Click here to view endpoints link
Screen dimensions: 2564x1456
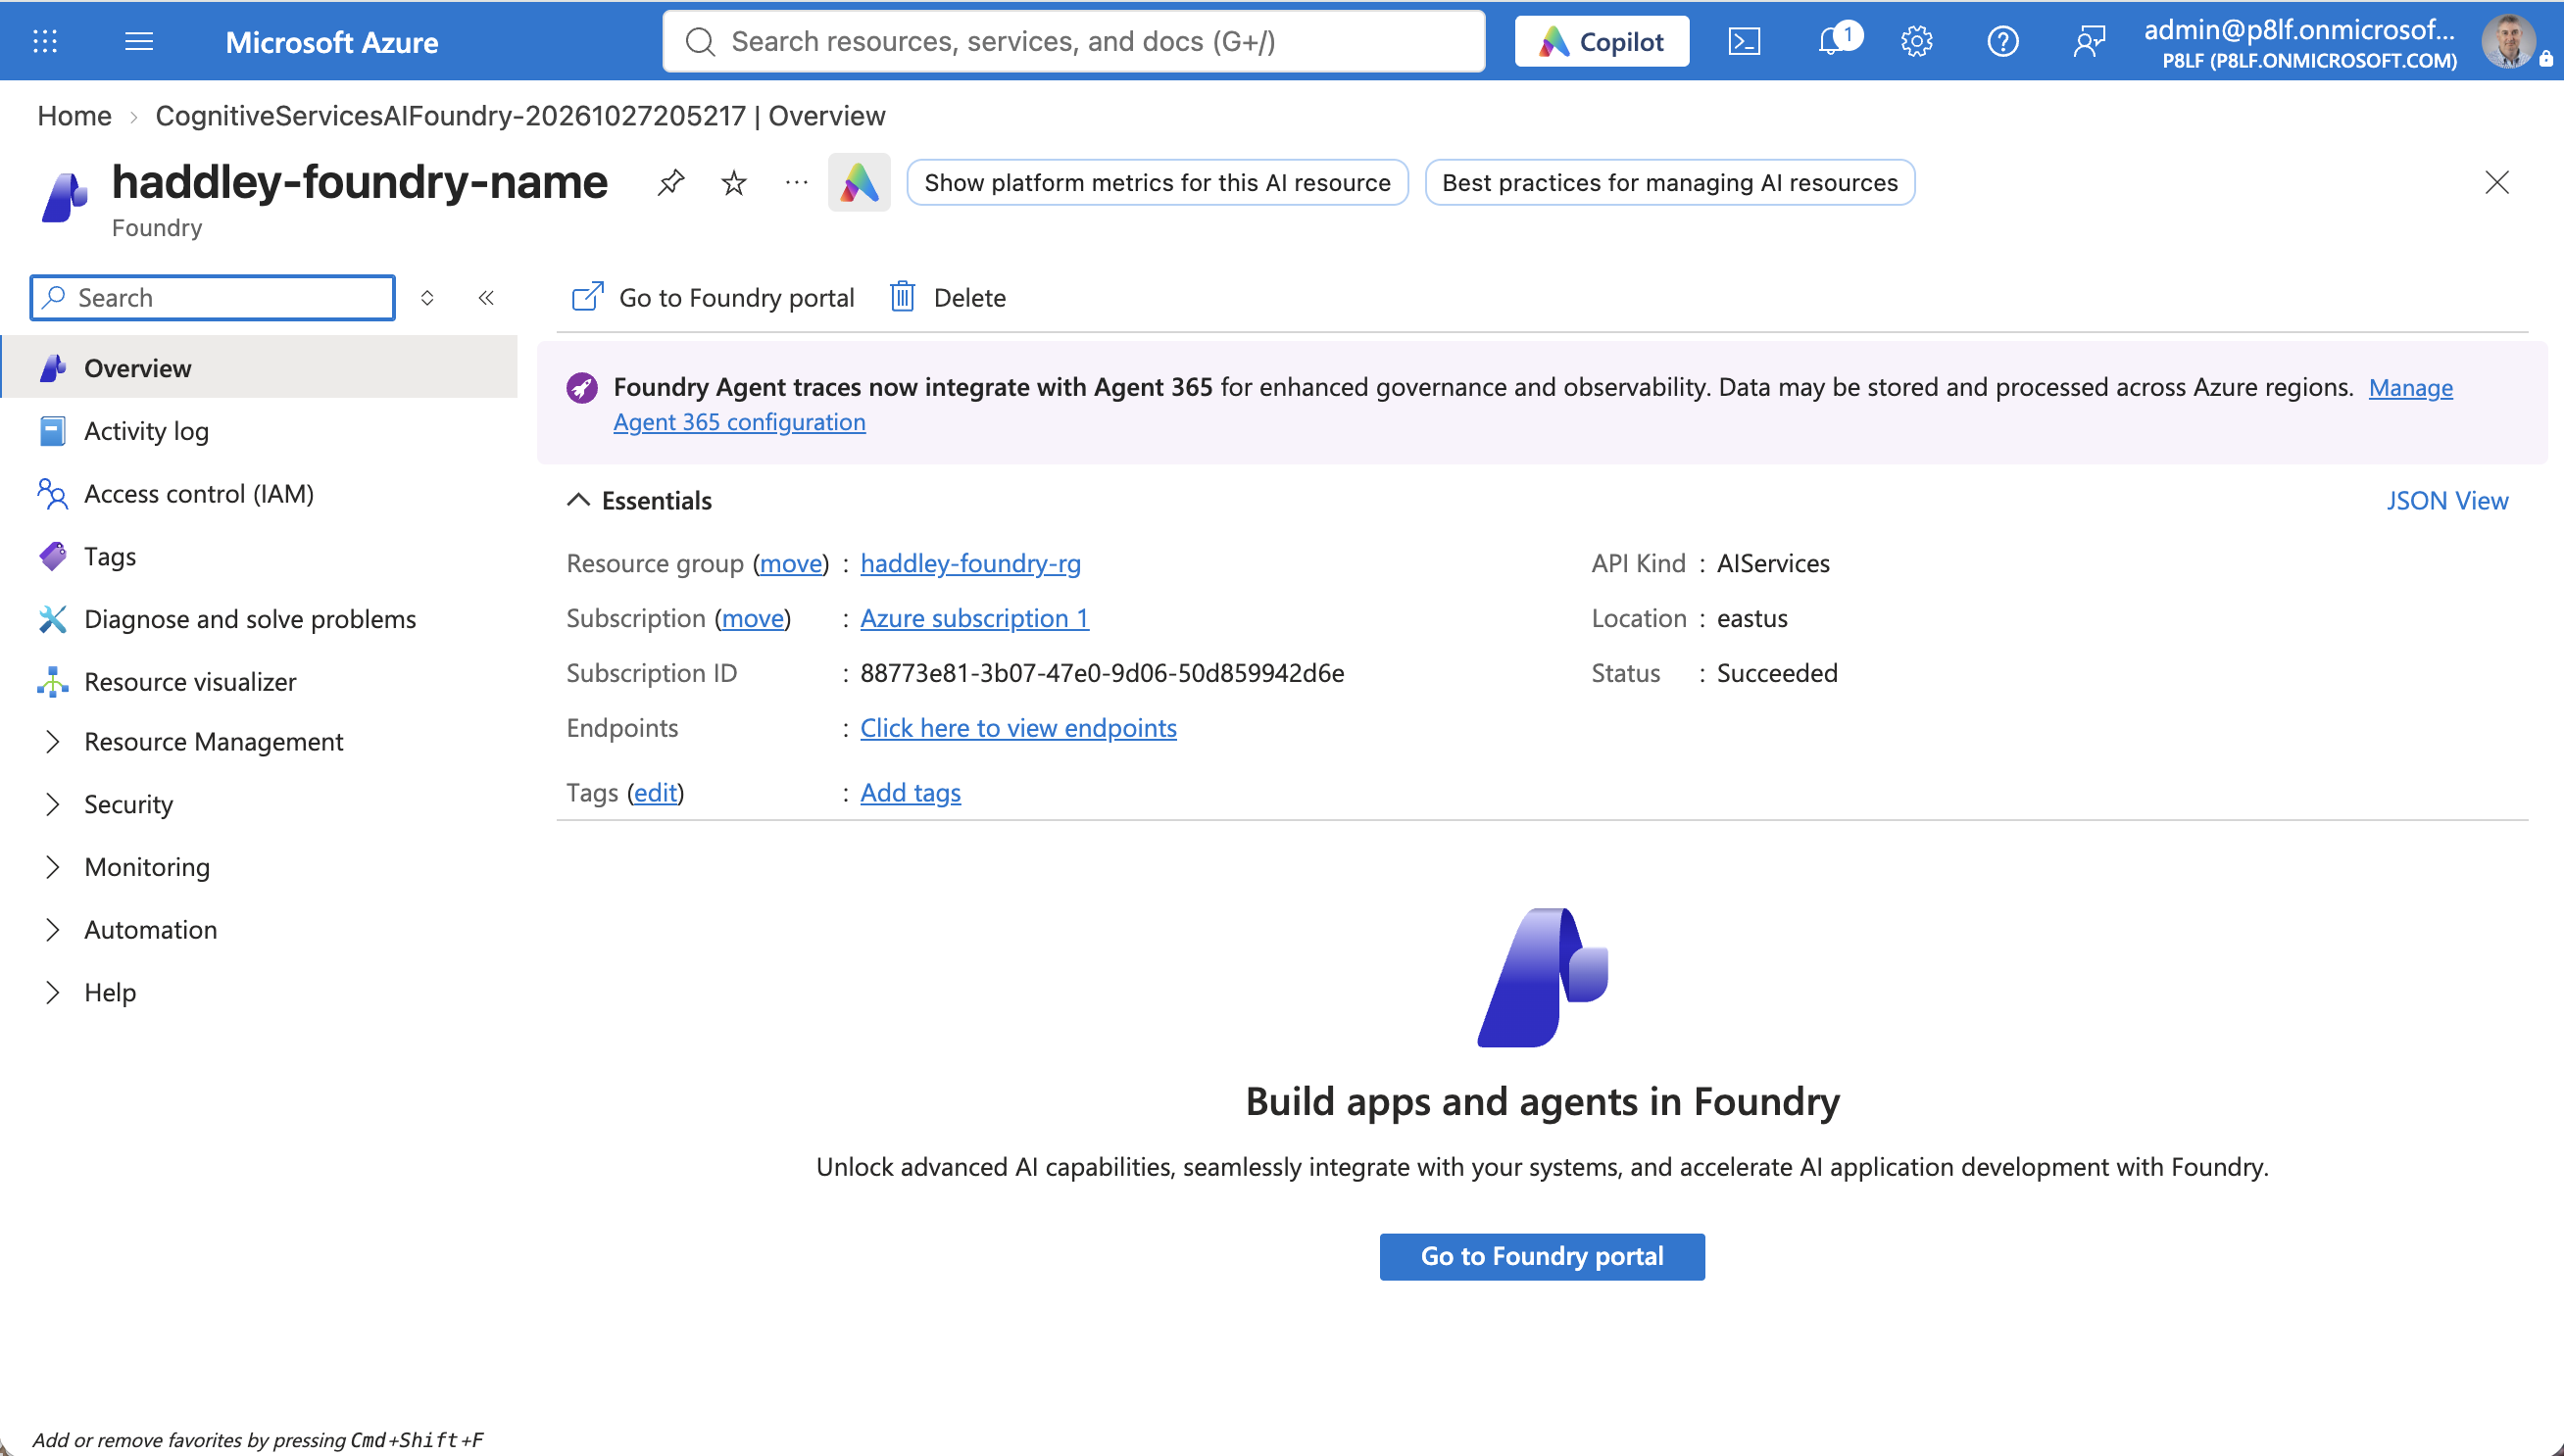(1018, 728)
